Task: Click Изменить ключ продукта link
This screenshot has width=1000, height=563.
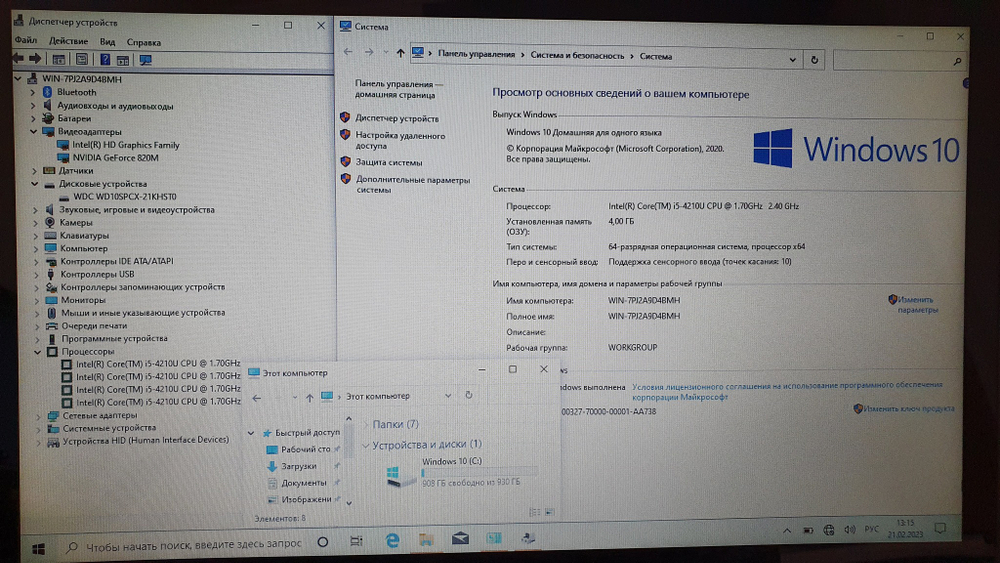Action: (x=909, y=409)
